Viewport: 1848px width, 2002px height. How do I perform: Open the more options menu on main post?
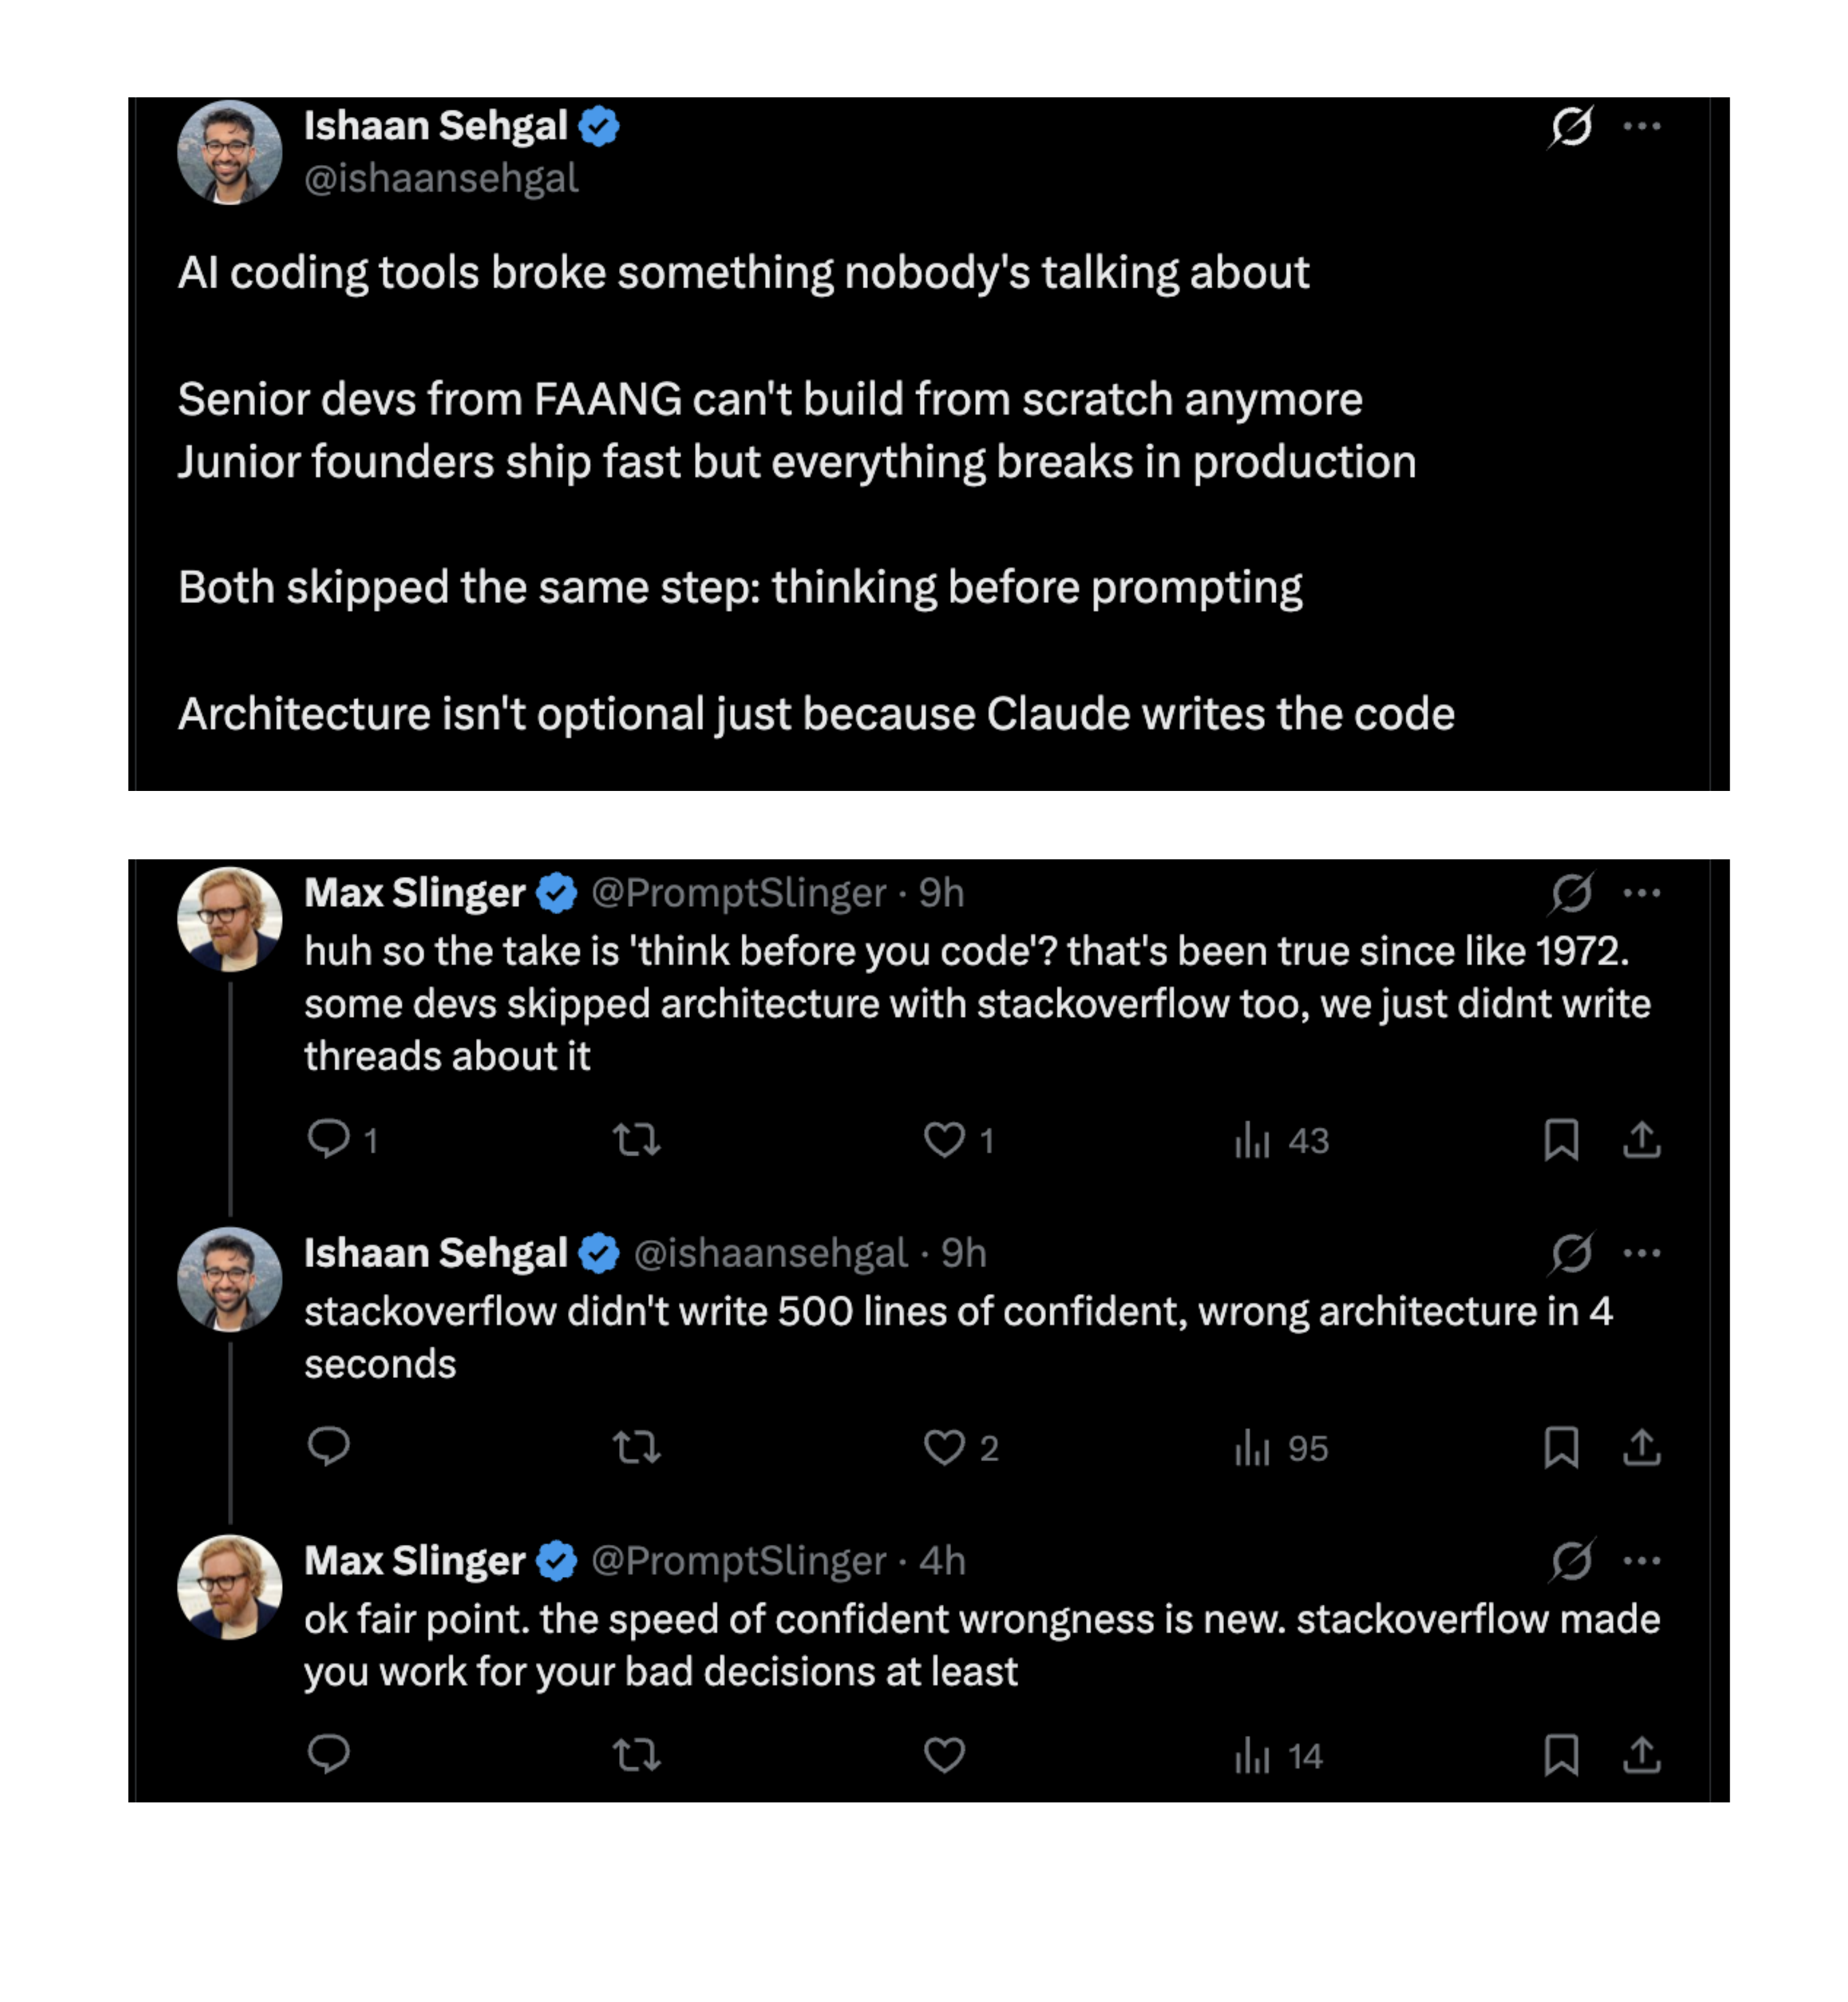(1642, 127)
